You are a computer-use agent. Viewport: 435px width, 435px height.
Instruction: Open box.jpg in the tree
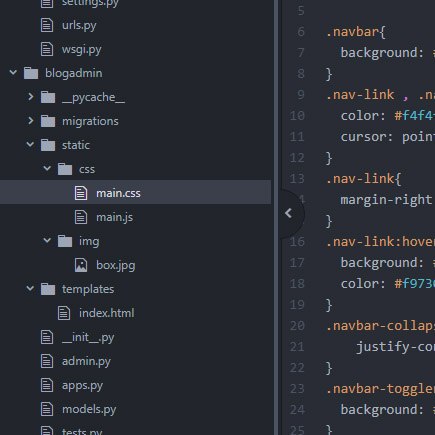tap(116, 266)
